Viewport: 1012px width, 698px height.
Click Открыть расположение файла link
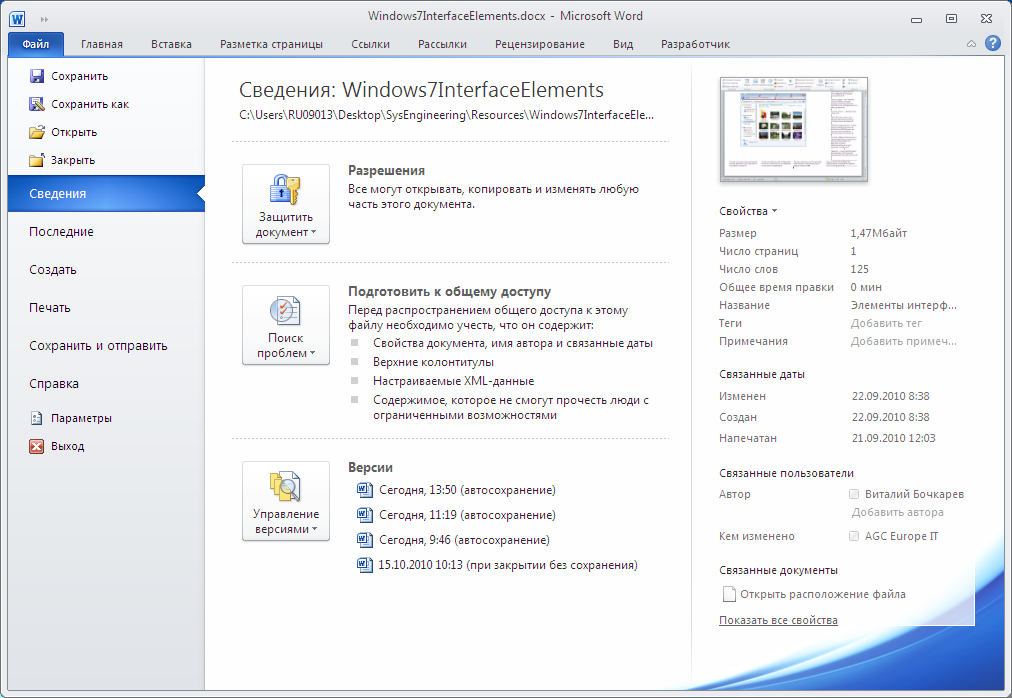pyautogui.click(x=822, y=594)
